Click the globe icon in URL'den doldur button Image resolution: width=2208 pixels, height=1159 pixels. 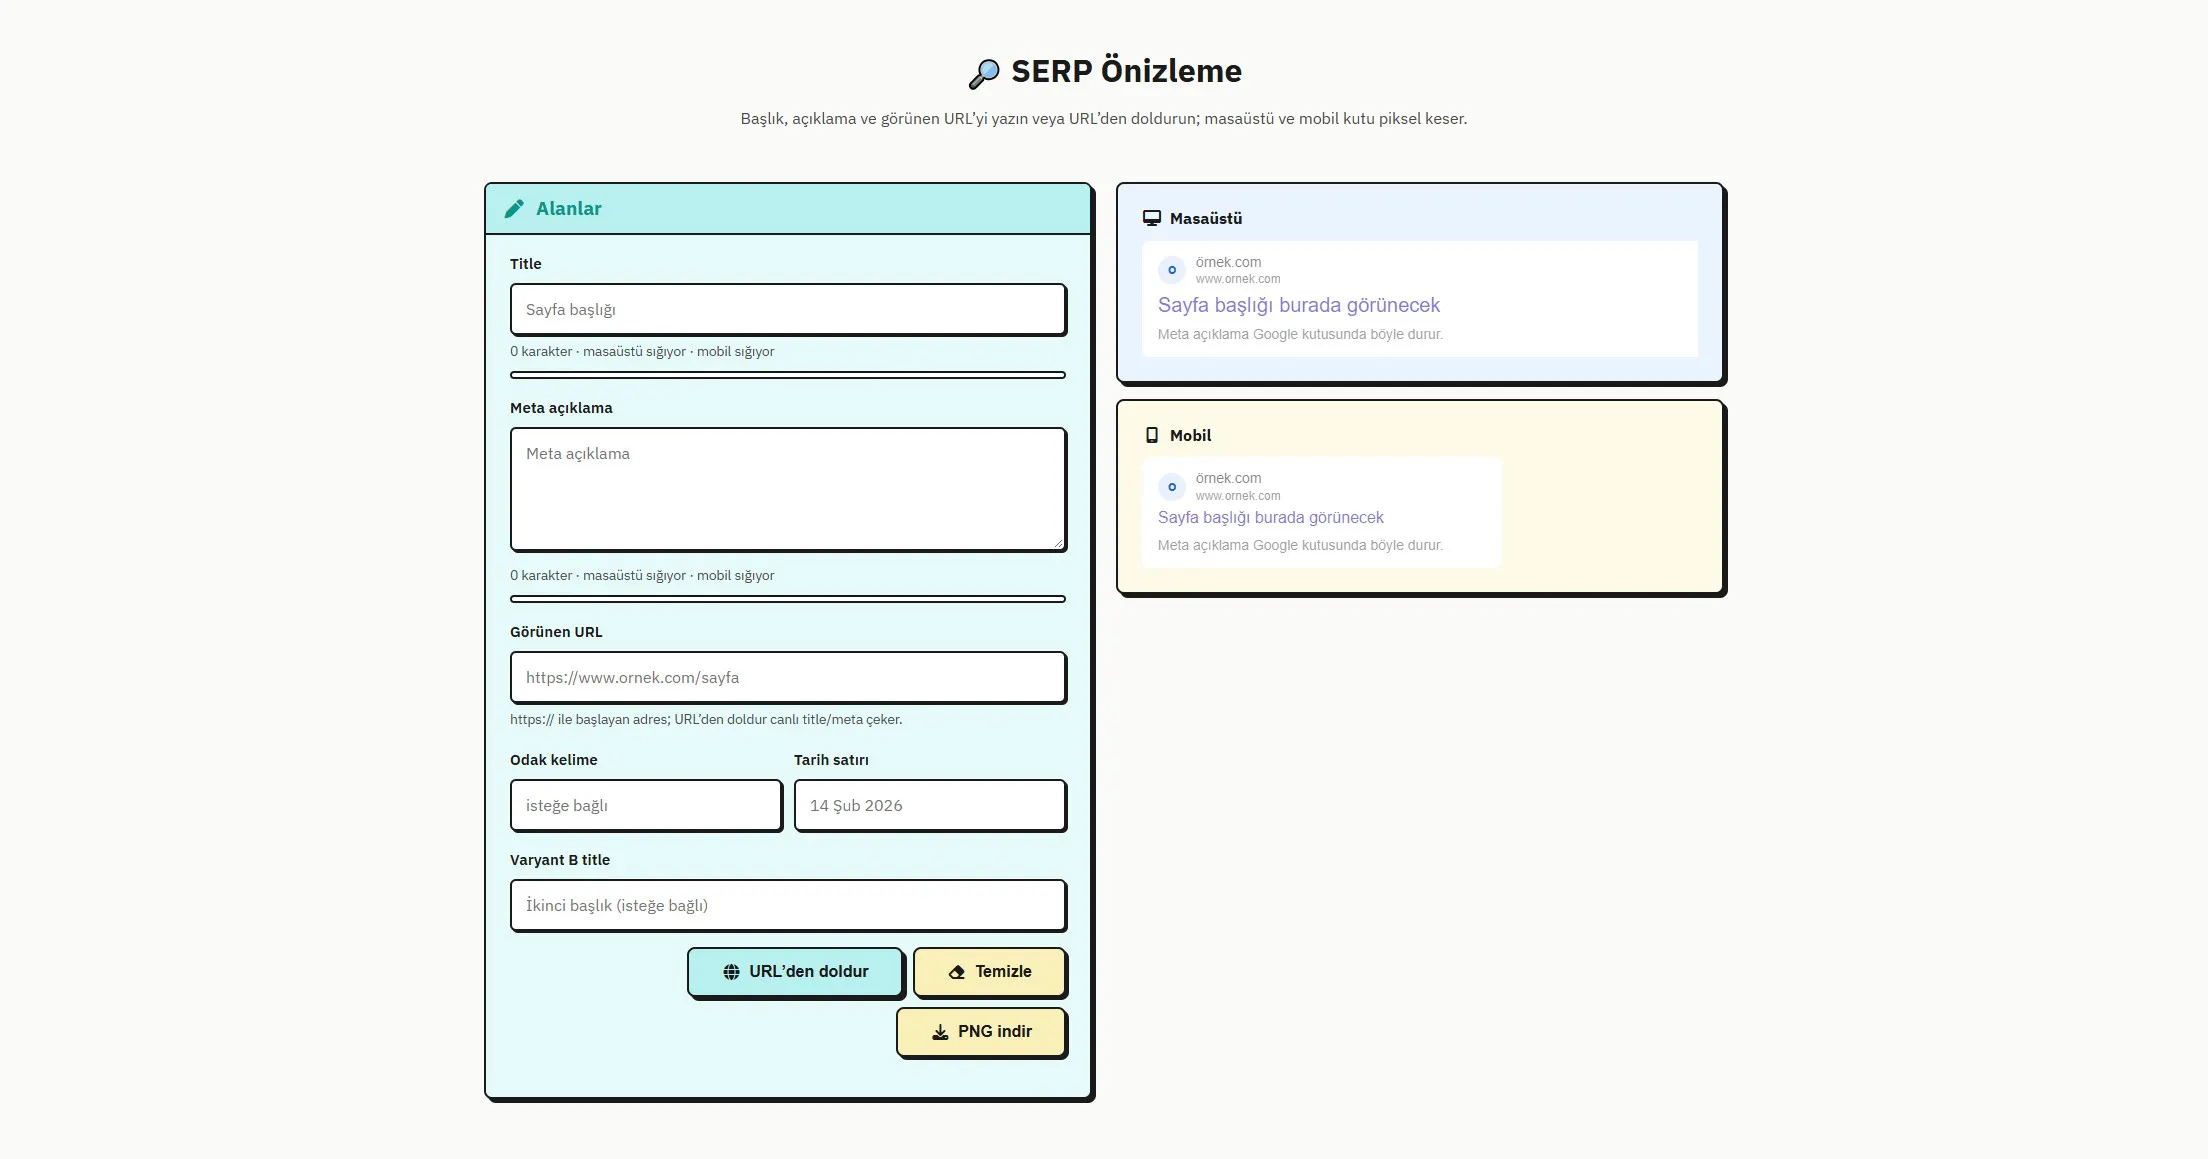[x=731, y=972]
